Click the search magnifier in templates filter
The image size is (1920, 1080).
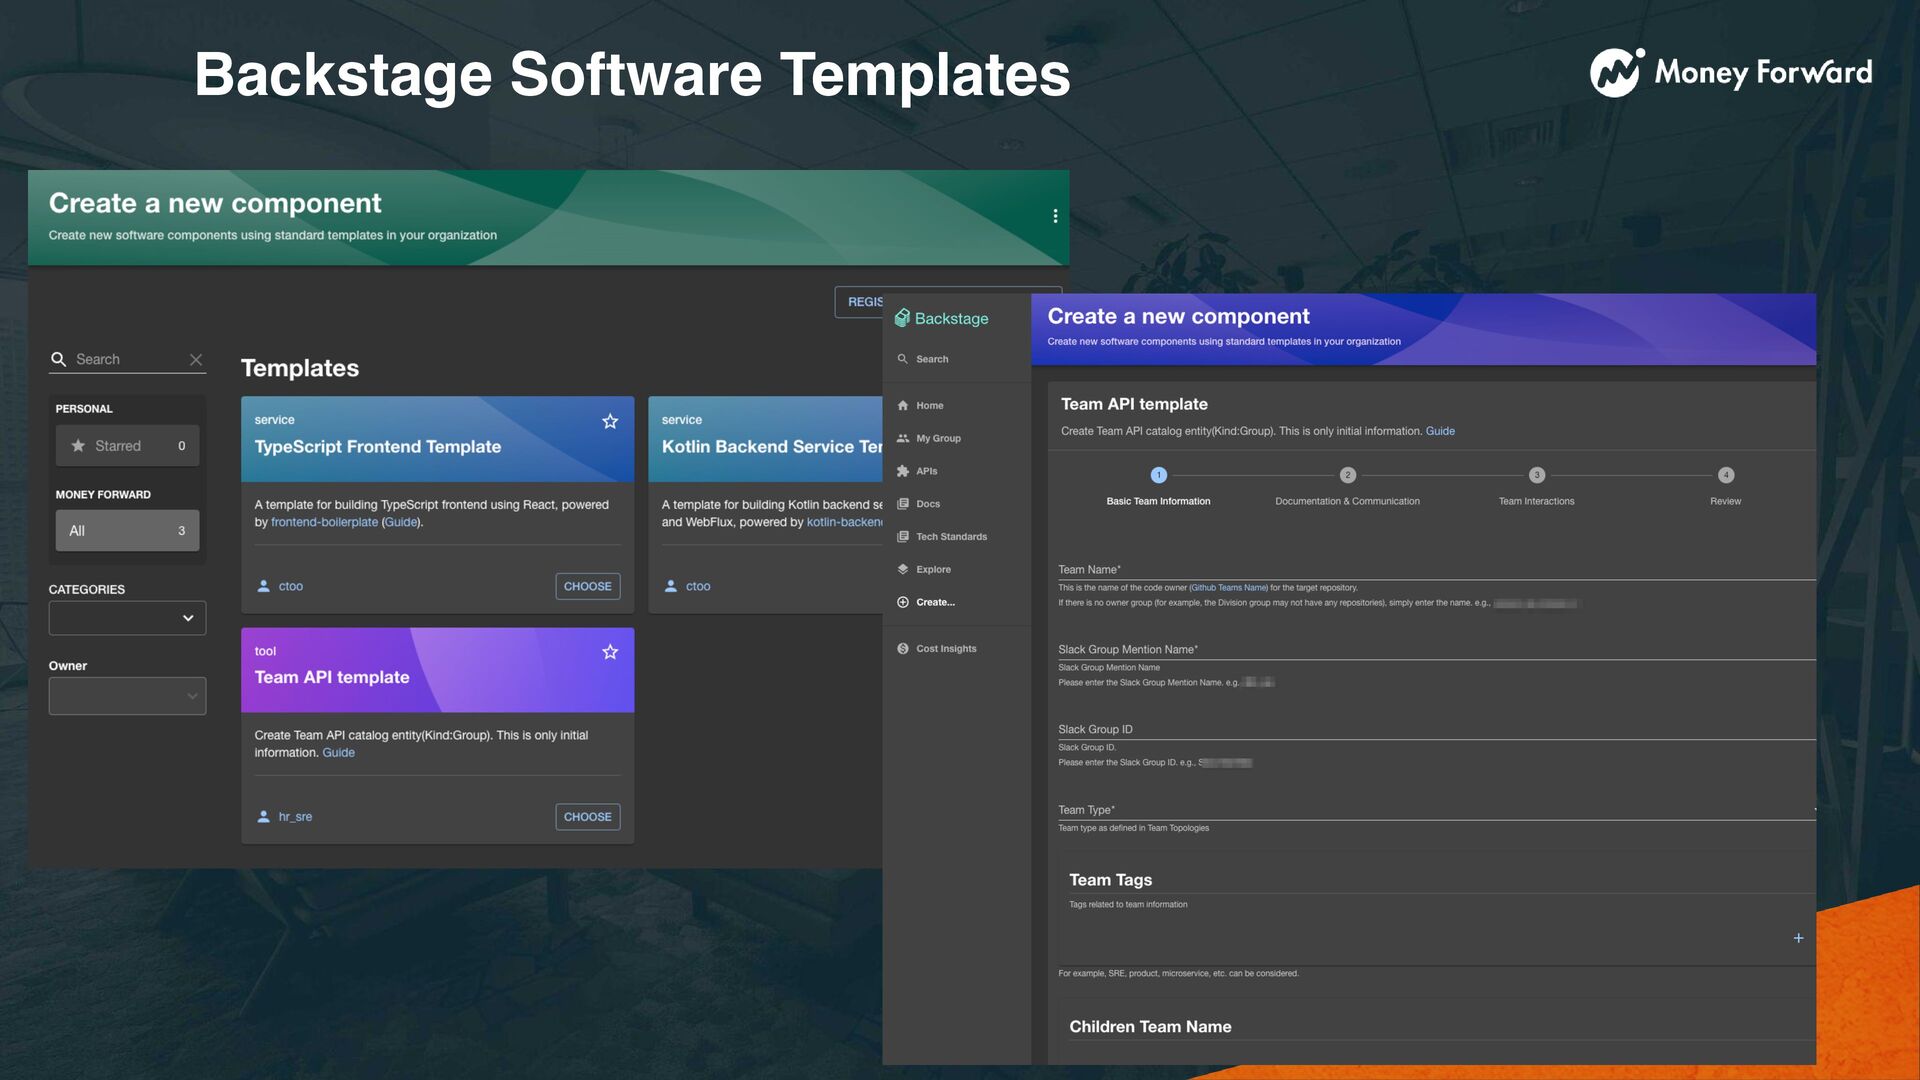click(x=58, y=359)
